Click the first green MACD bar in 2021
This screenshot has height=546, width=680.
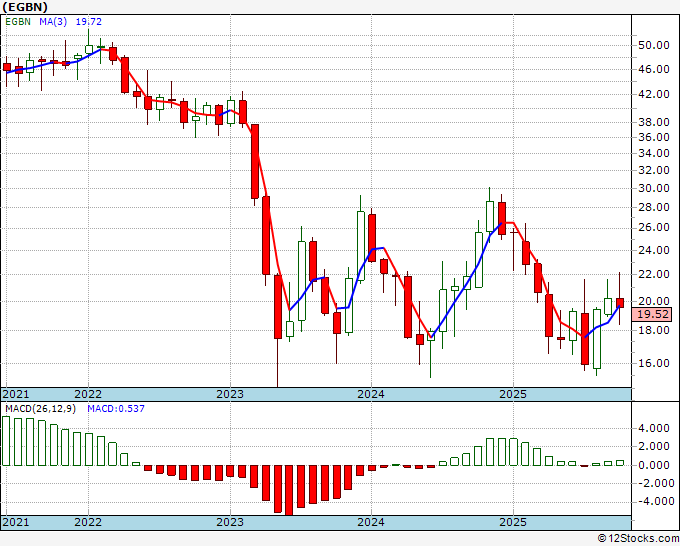click(x=6, y=441)
